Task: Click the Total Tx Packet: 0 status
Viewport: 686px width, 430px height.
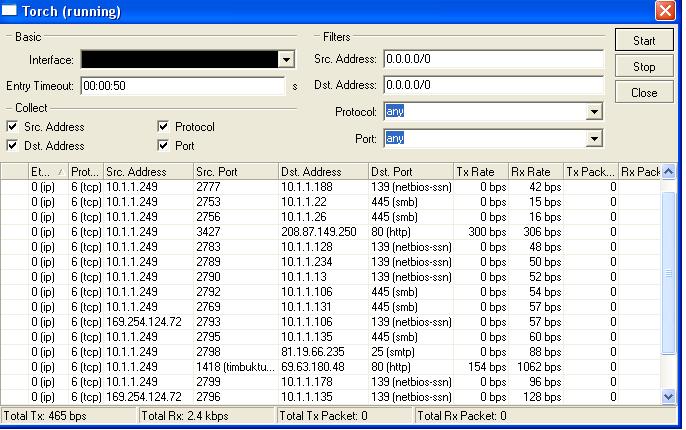Action: pos(346,416)
